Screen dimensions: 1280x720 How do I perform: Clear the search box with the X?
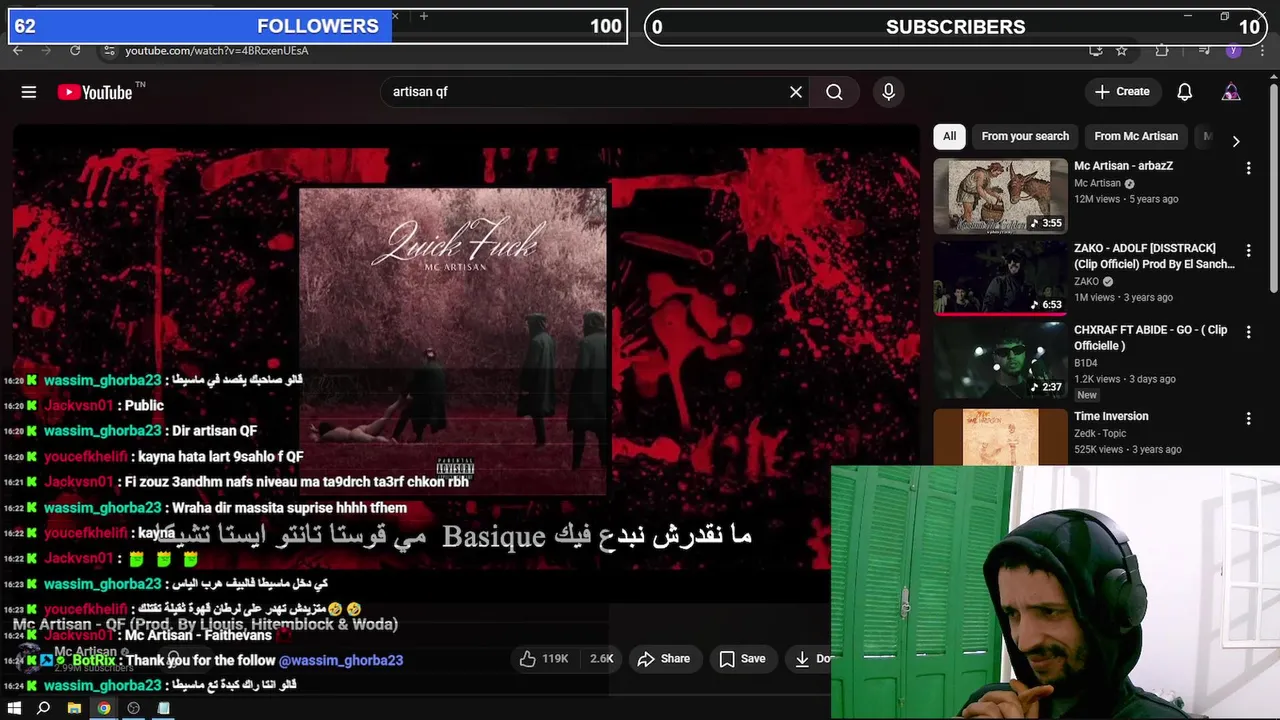pyautogui.click(x=796, y=92)
